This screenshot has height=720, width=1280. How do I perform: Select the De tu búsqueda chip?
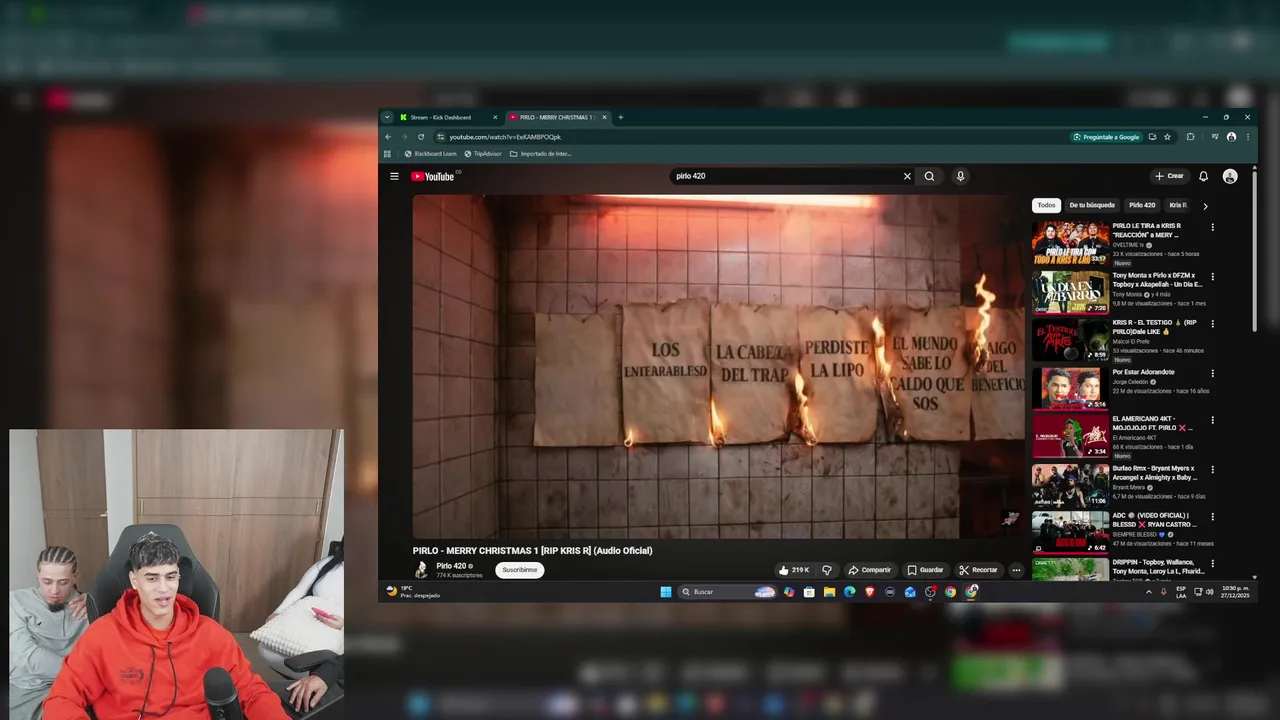(1092, 205)
